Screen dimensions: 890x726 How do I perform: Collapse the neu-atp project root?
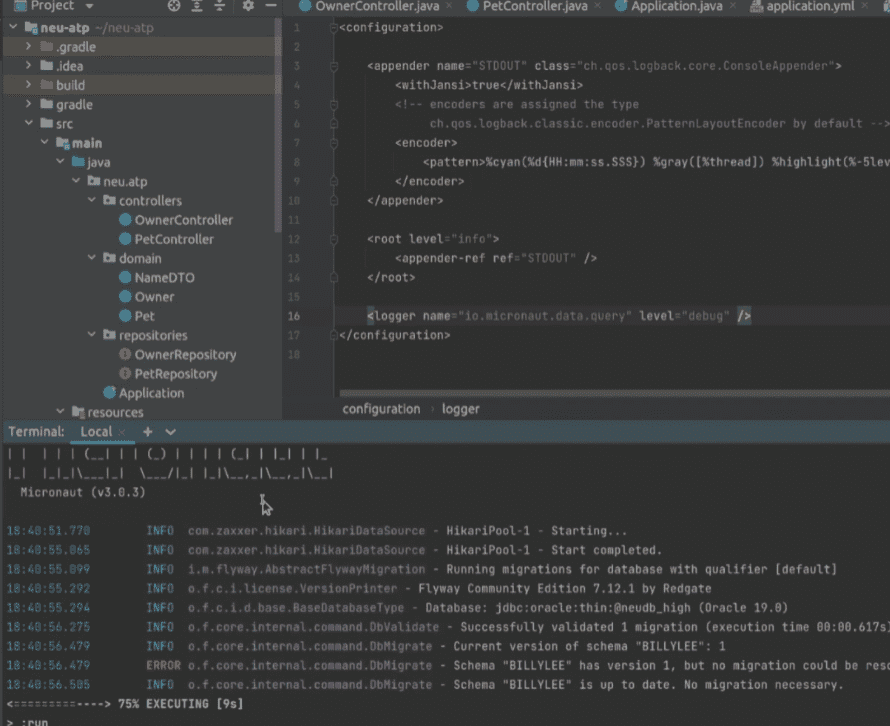pyautogui.click(x=13, y=27)
